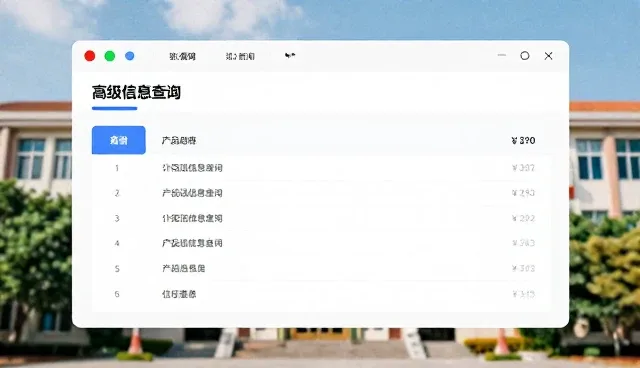Open the item name in row 2

click(x=192, y=193)
